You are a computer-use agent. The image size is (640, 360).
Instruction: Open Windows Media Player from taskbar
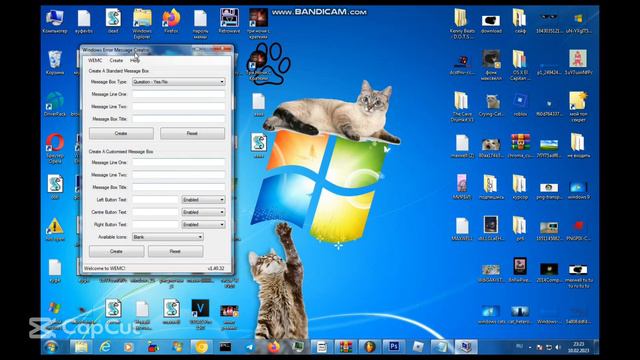129,347
